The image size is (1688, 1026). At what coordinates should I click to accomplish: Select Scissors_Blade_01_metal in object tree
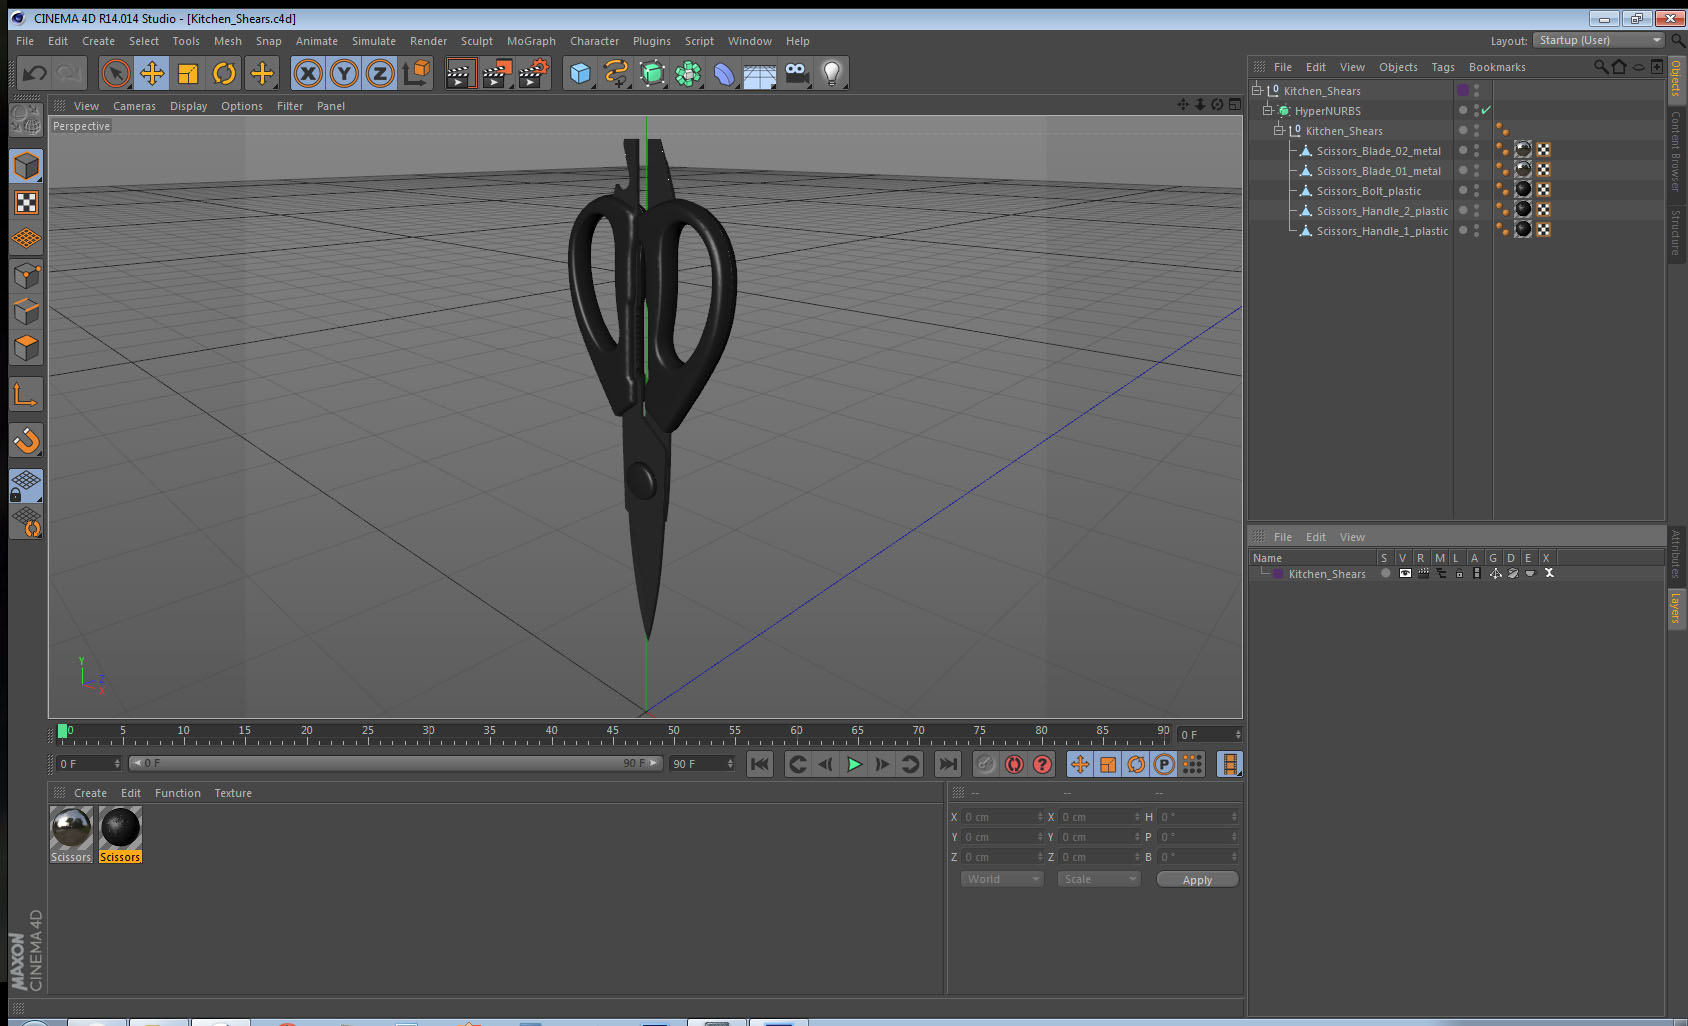[x=1378, y=171]
